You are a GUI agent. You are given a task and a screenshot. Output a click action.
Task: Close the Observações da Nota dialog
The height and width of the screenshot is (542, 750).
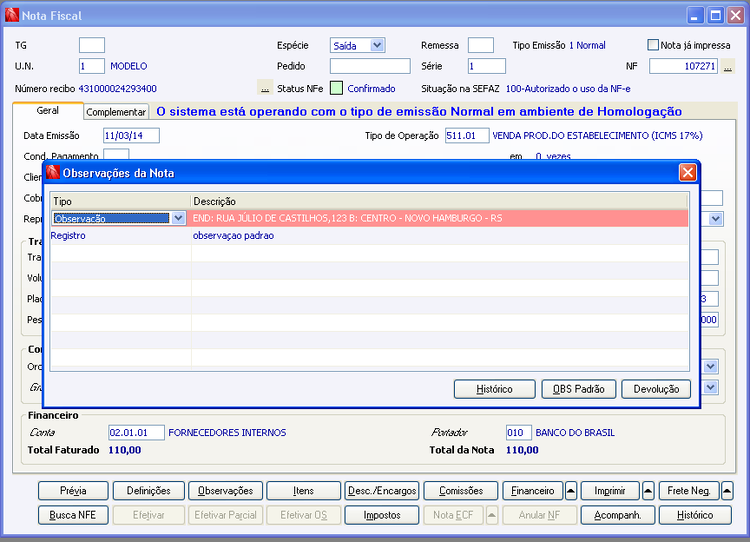tap(687, 172)
